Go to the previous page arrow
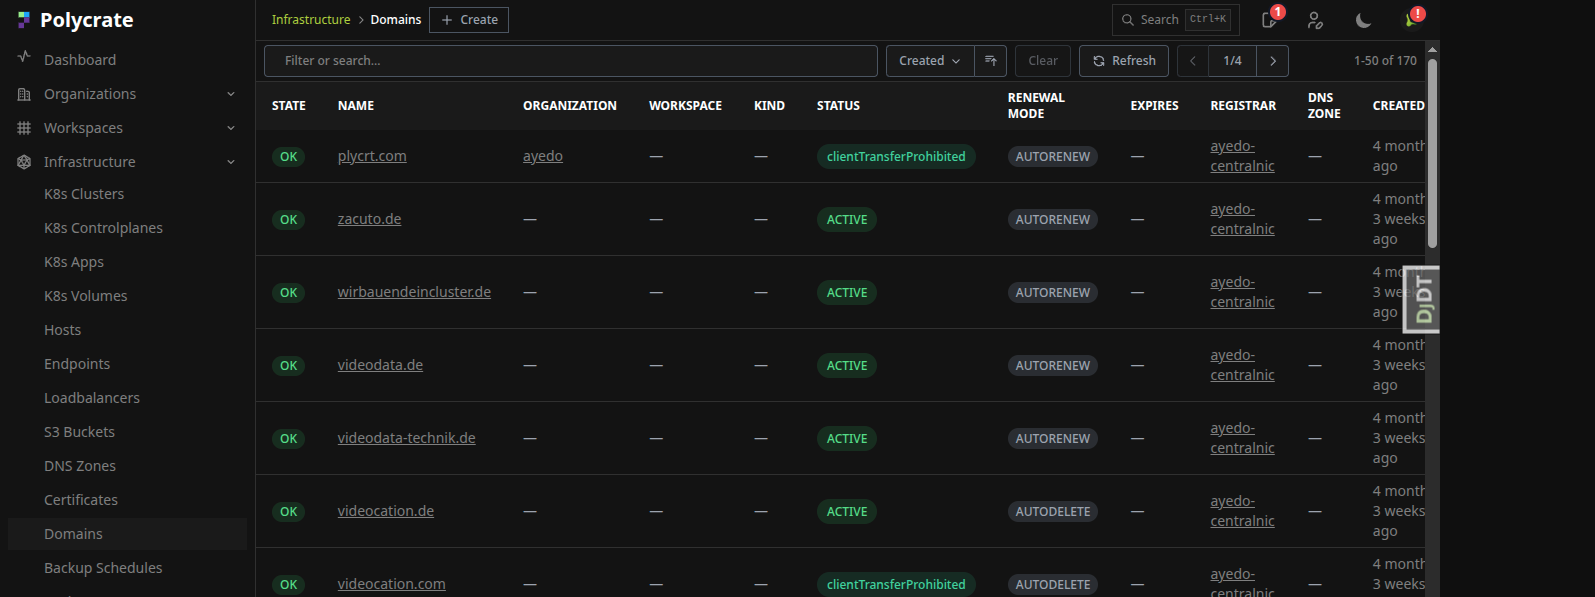The height and width of the screenshot is (597, 1595). point(1193,61)
